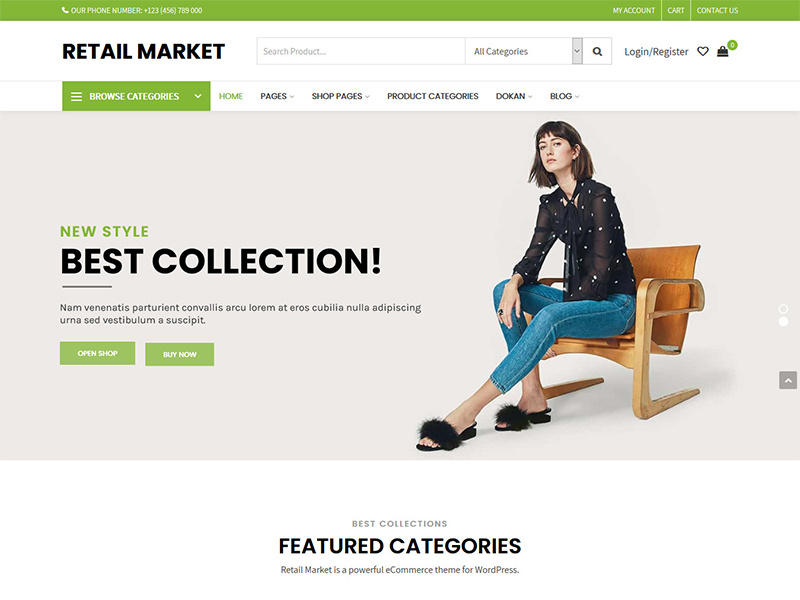This screenshot has height=600, width=800.
Task: Open the All Categories dropdown
Action: point(523,52)
